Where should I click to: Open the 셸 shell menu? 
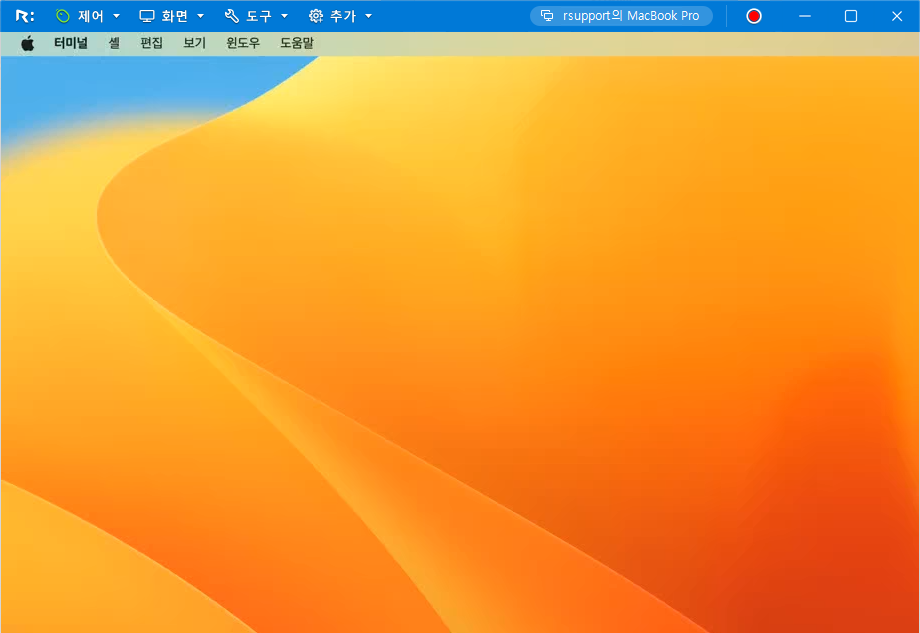(x=114, y=43)
